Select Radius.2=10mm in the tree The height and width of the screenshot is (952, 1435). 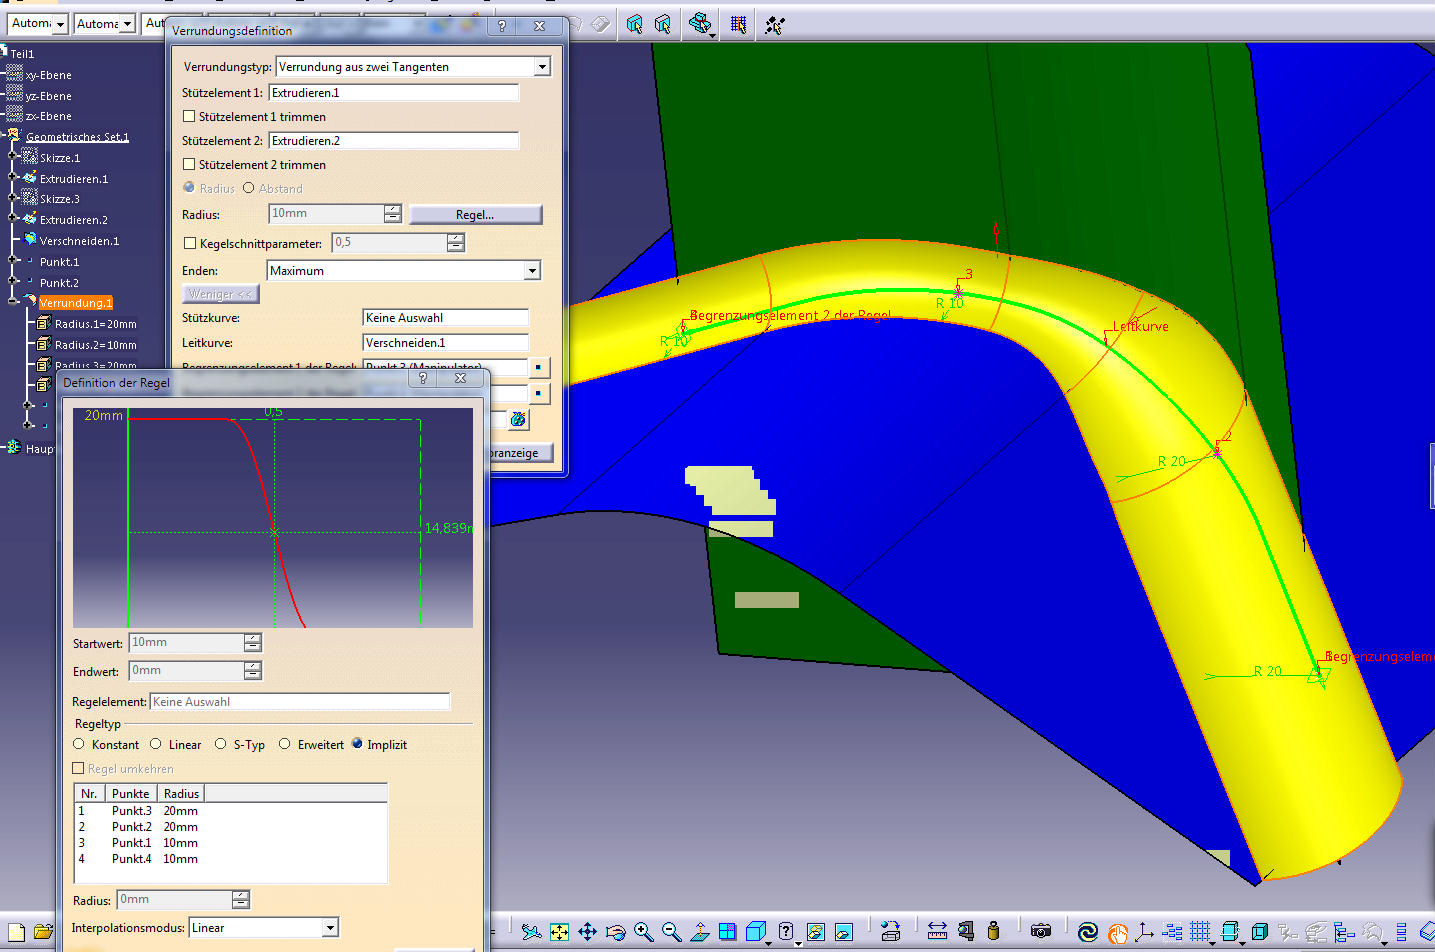point(95,345)
